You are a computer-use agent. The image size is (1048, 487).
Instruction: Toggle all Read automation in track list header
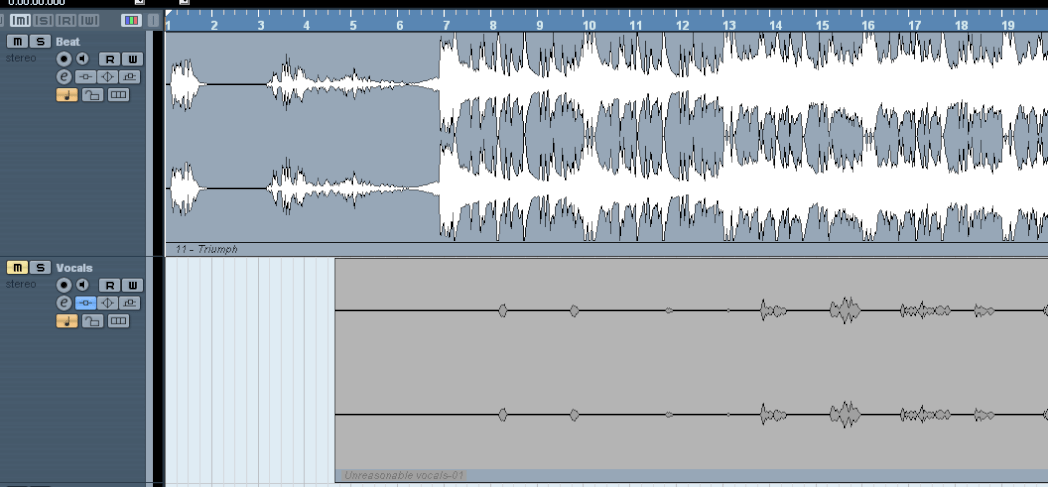(x=66, y=21)
